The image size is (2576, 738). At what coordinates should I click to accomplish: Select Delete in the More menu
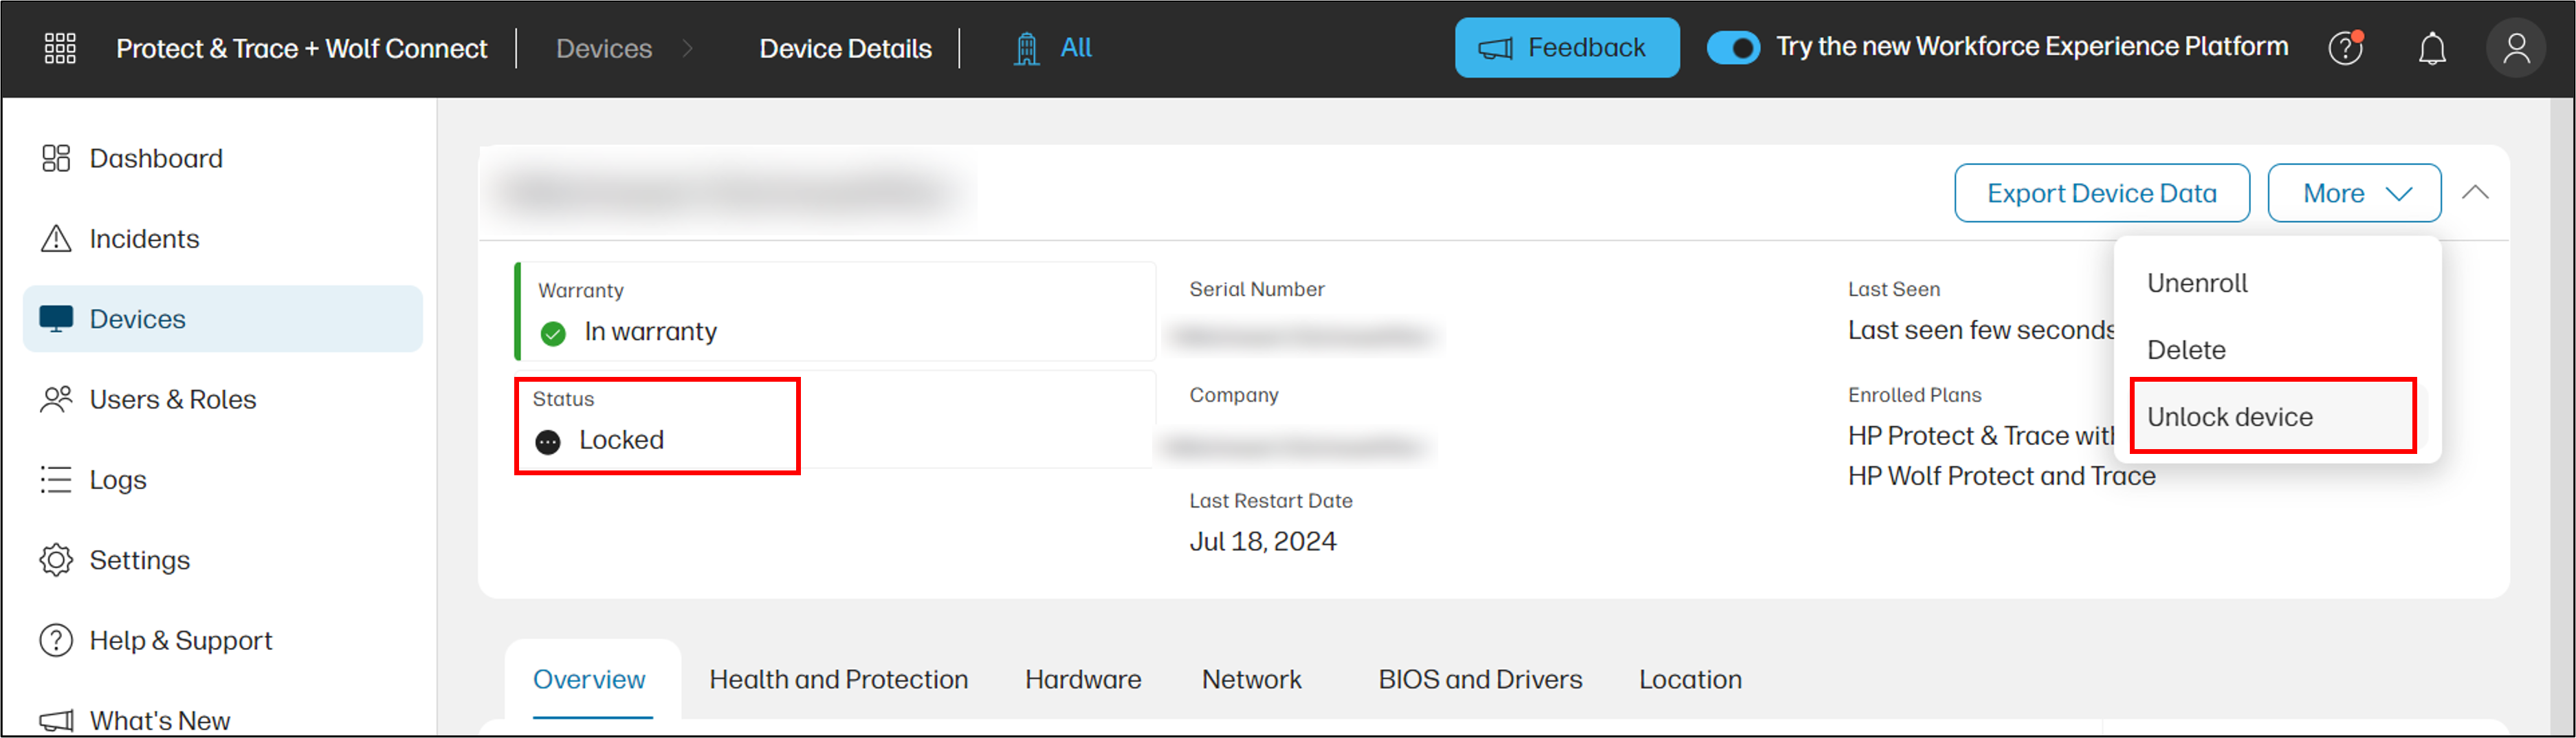2186,350
